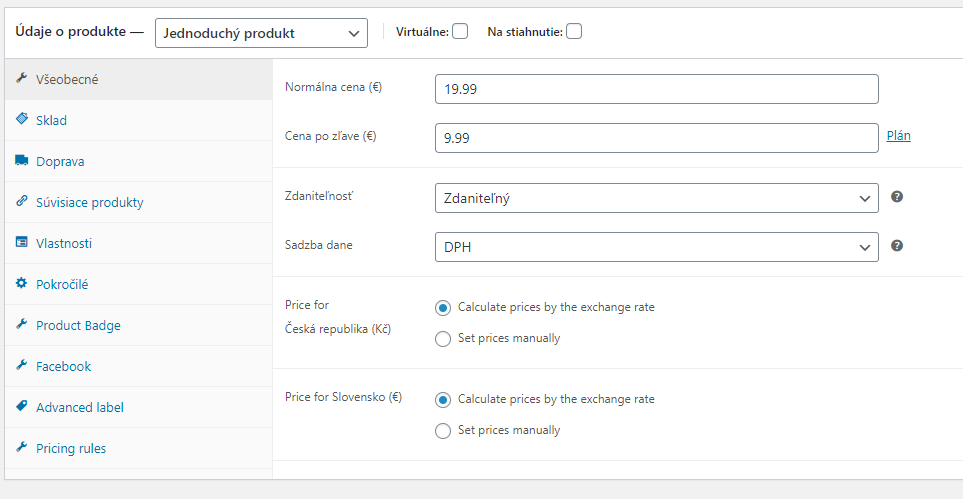Open the Jednoduchý produkt type dropdown
This screenshot has height=499, width=963.
[262, 33]
